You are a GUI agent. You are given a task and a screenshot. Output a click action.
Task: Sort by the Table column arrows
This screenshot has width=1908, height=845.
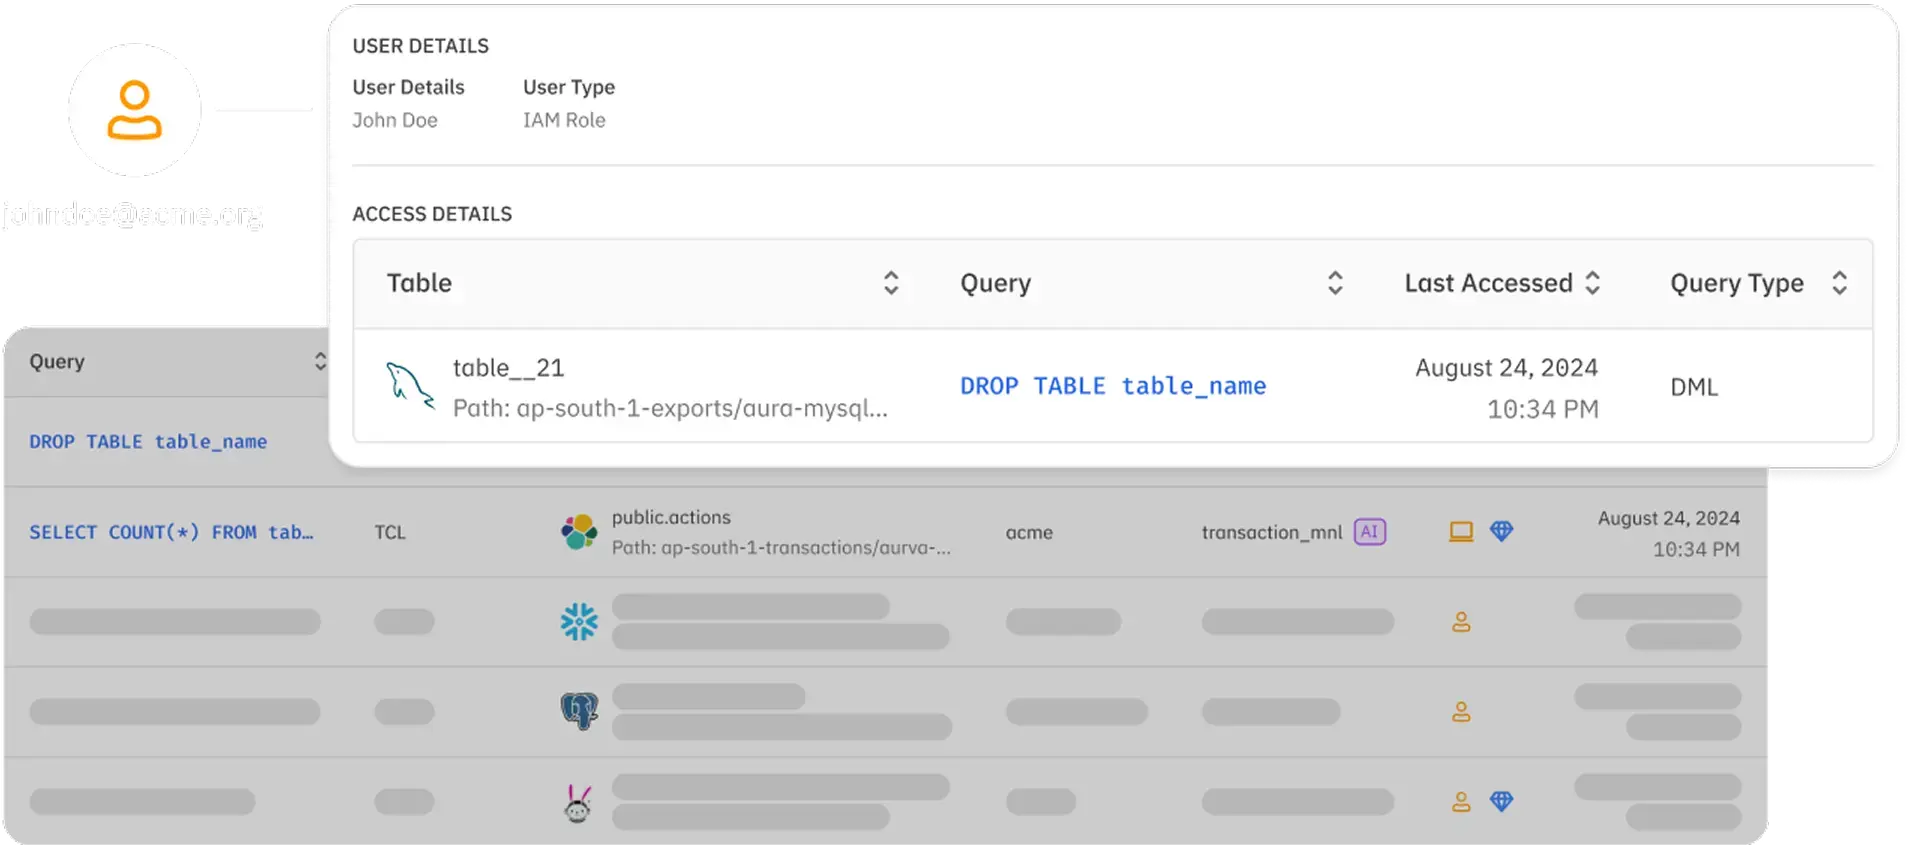(x=891, y=283)
